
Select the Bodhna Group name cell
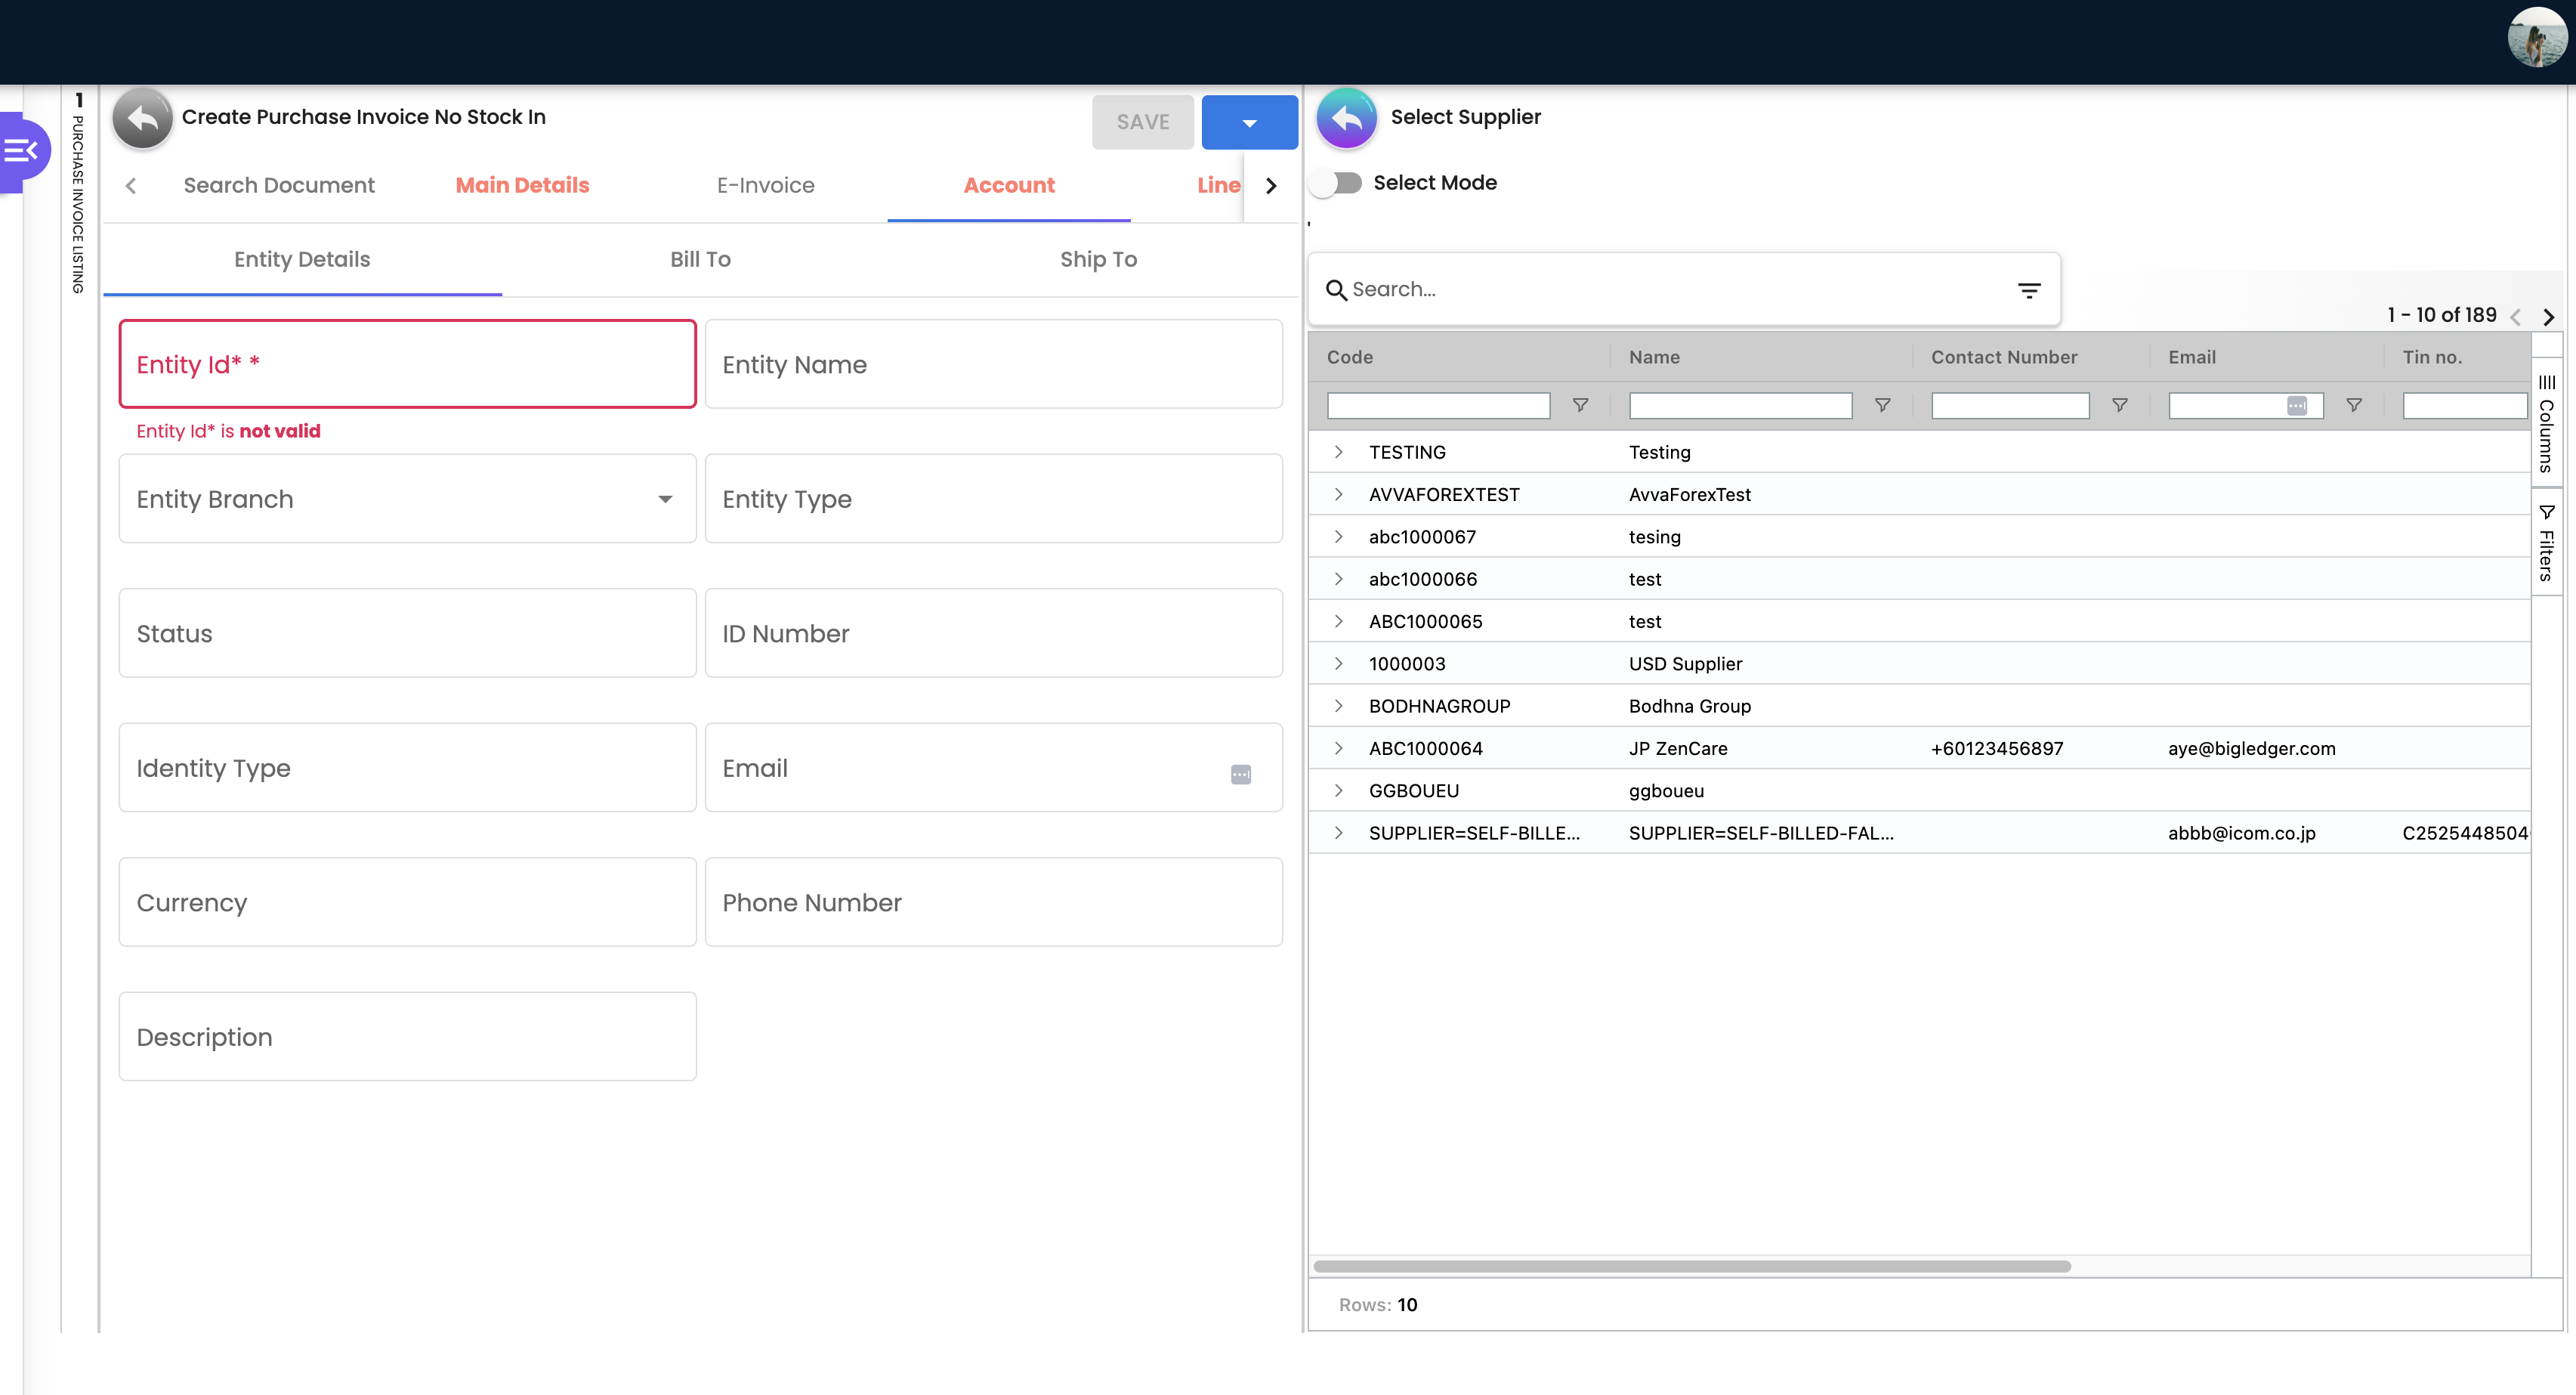1689,706
